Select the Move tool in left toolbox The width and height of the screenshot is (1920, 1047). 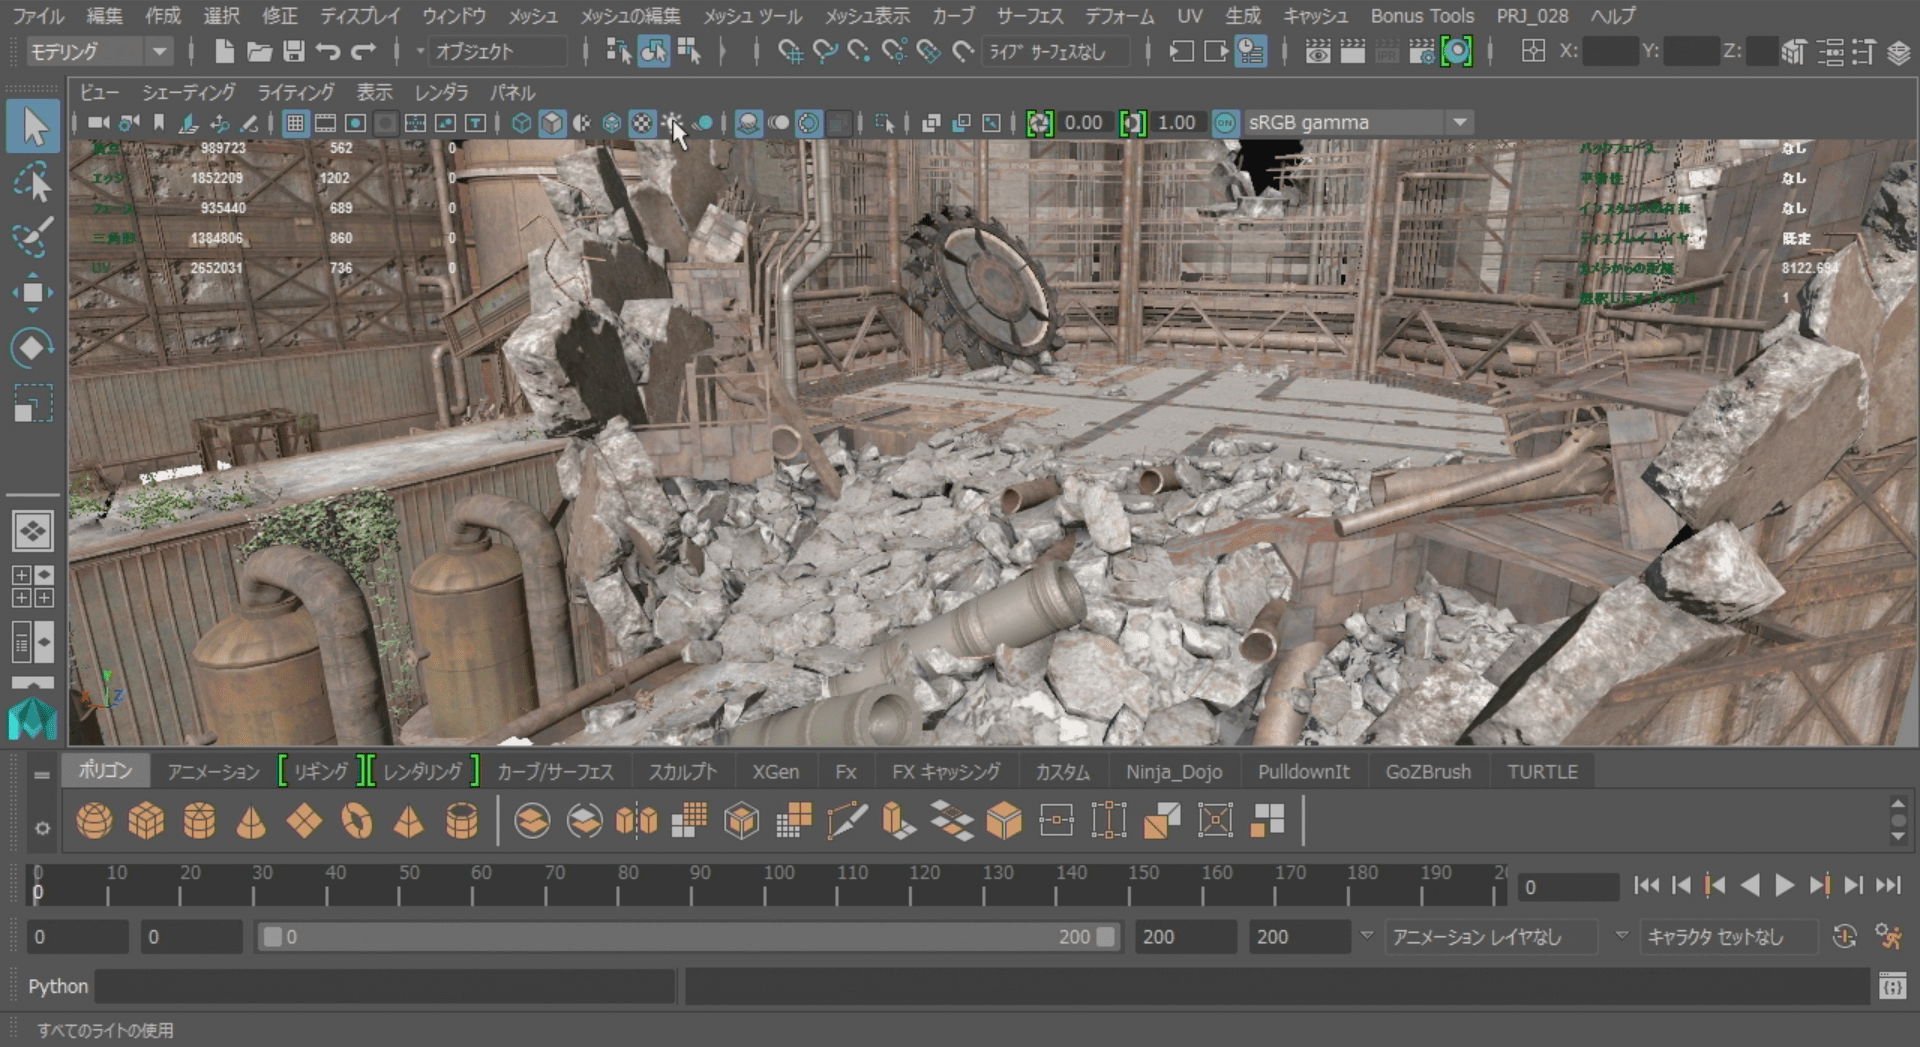point(32,293)
